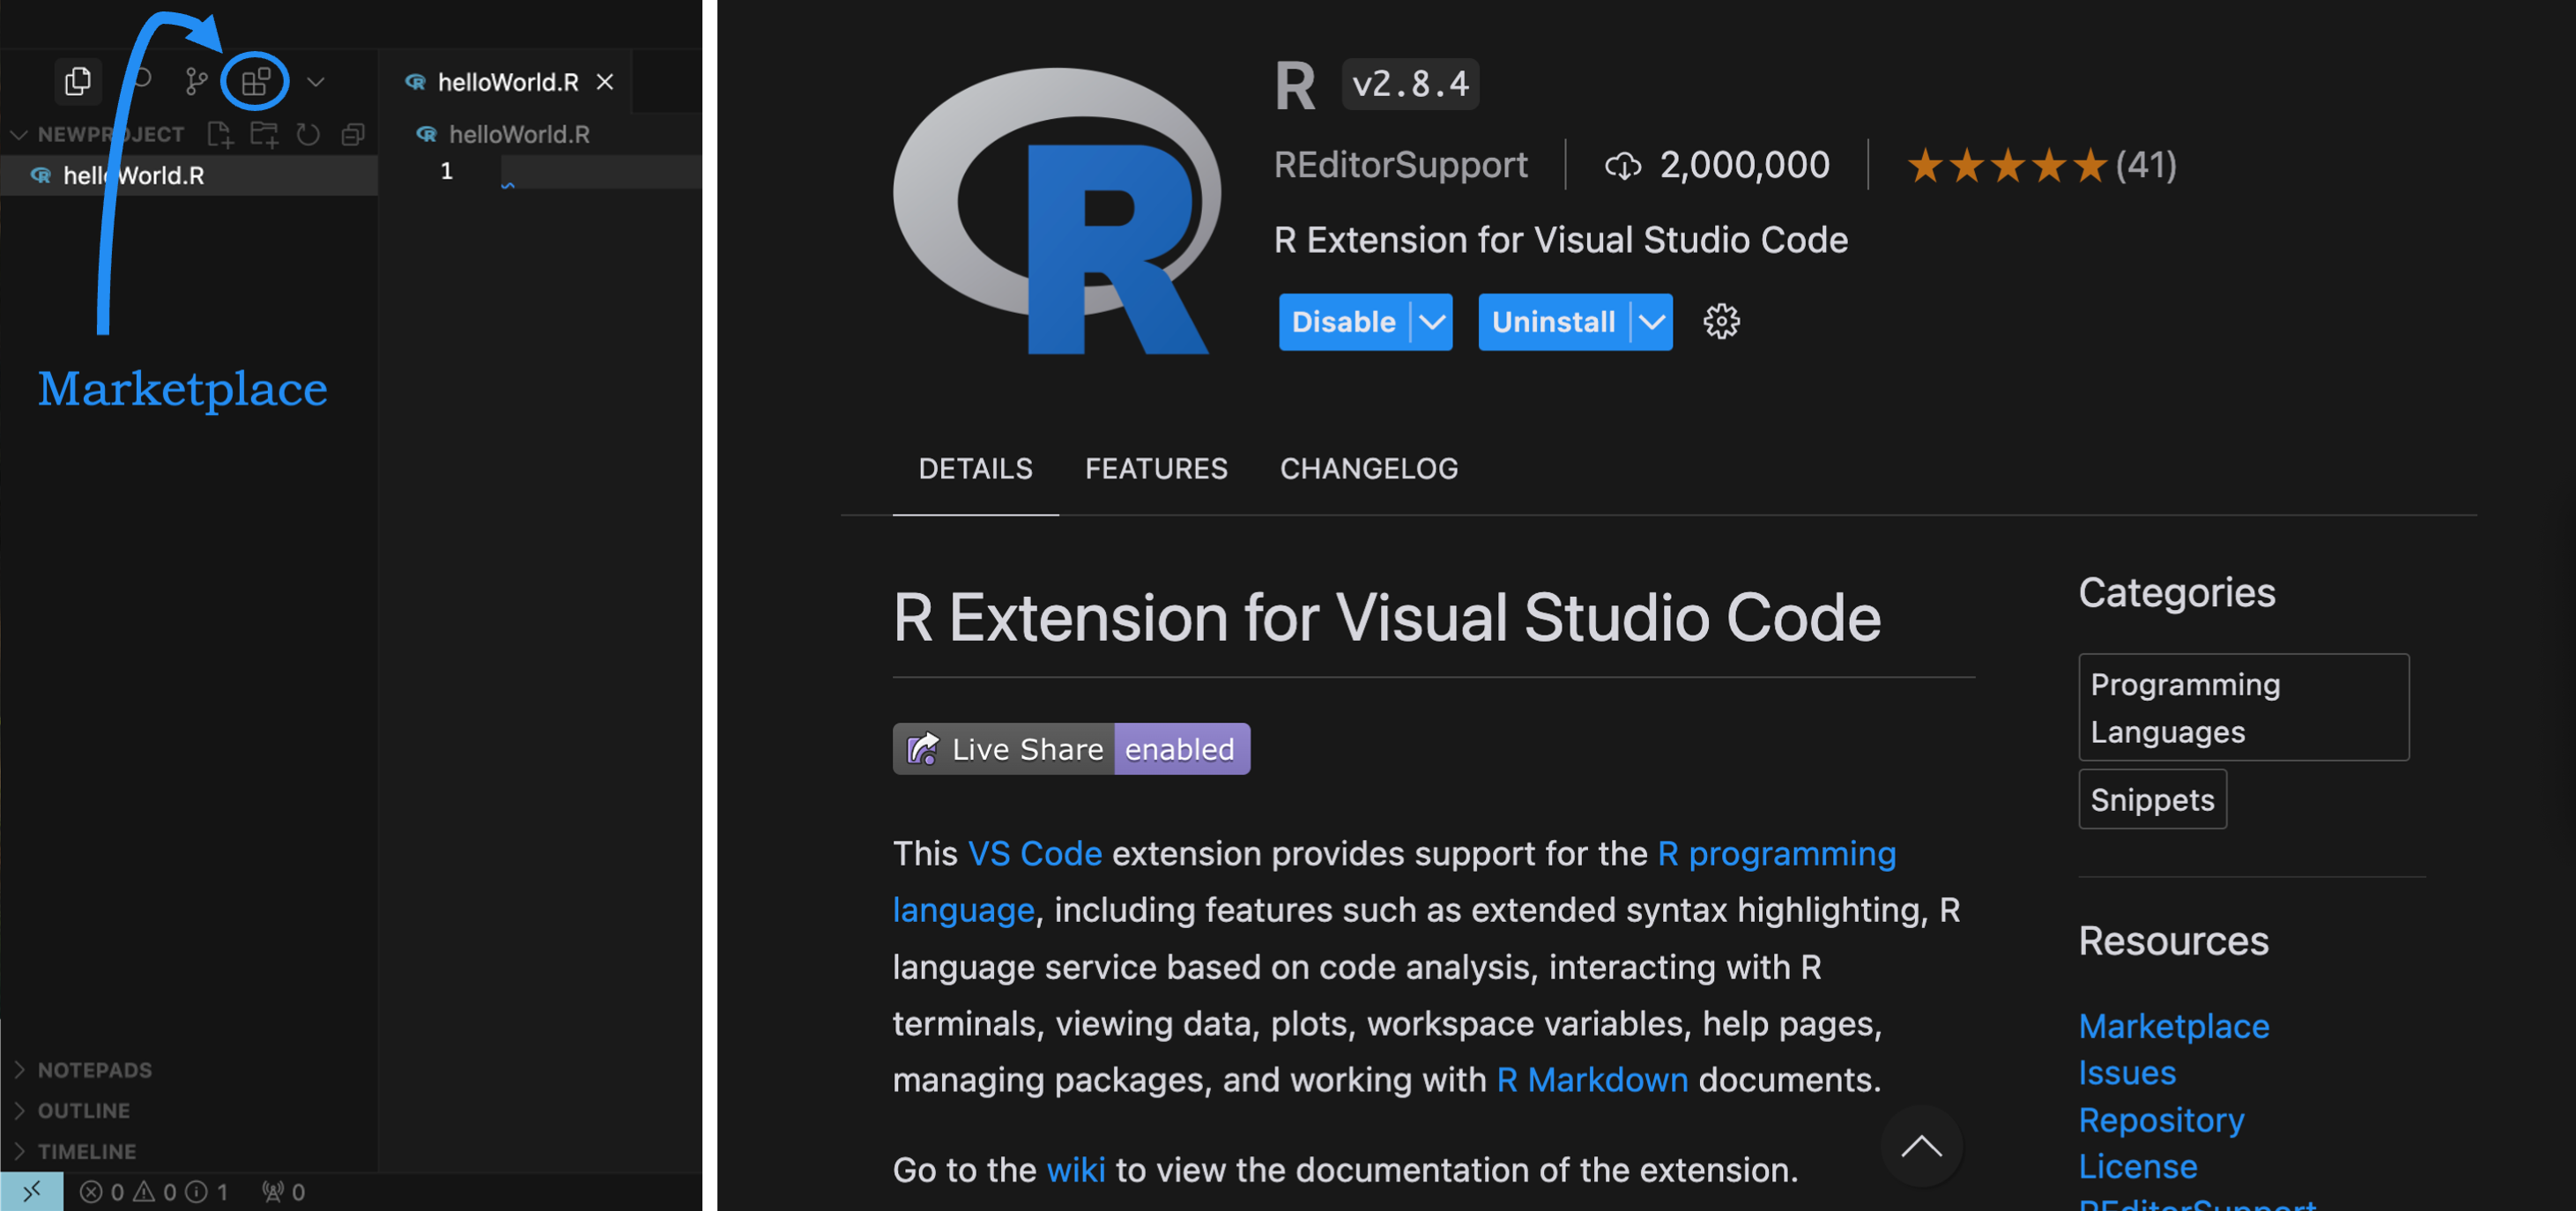Switch to the CHANGELOG tab
The height and width of the screenshot is (1211, 2576).
tap(1369, 468)
